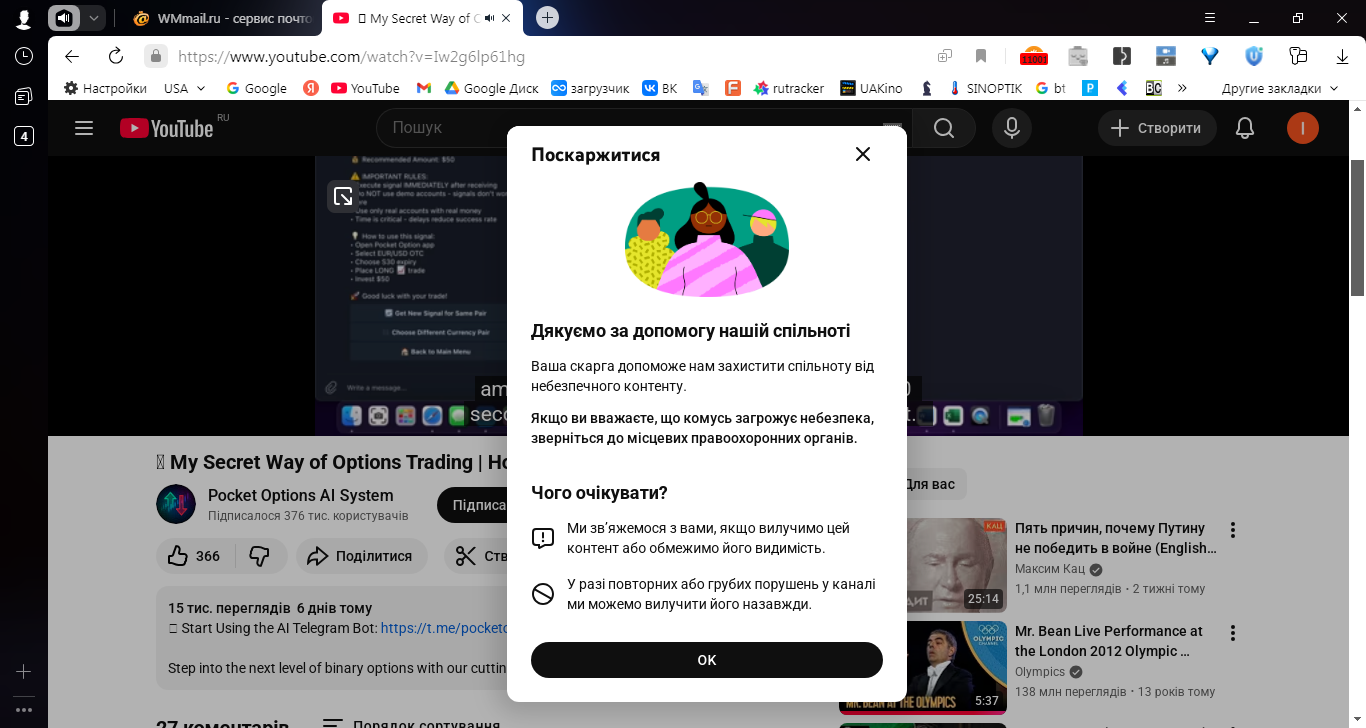Open the Gmail bookmark icon
The image size is (1366, 728).
point(424,88)
